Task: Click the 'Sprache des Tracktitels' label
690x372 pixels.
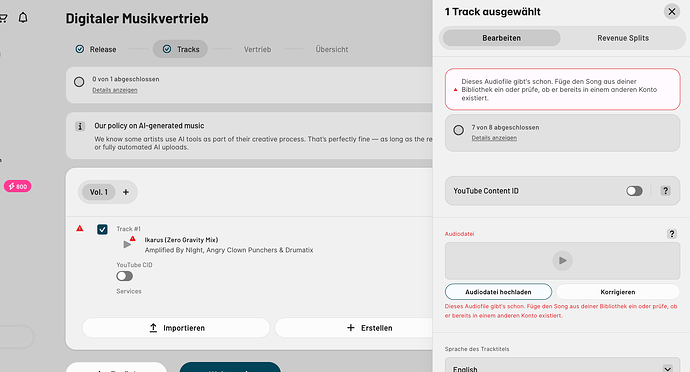Action: point(477,349)
